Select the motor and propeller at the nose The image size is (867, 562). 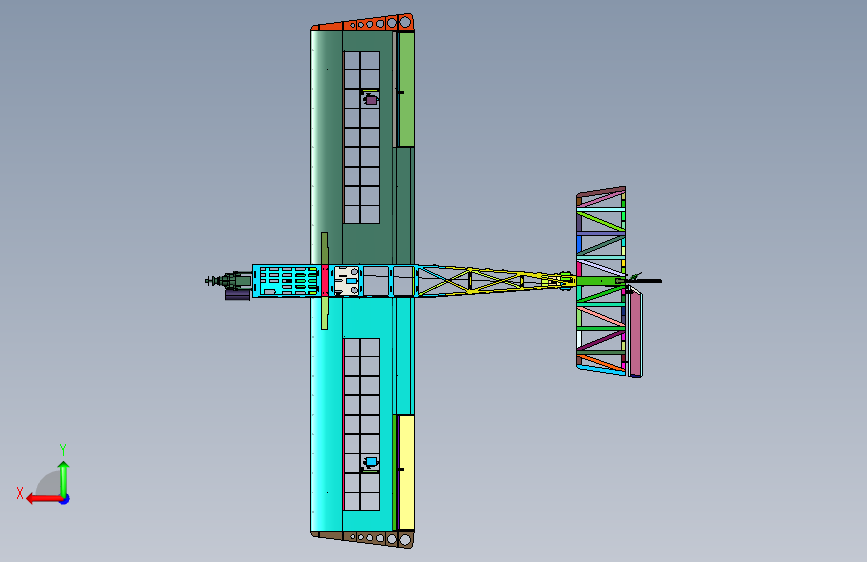(x=228, y=281)
